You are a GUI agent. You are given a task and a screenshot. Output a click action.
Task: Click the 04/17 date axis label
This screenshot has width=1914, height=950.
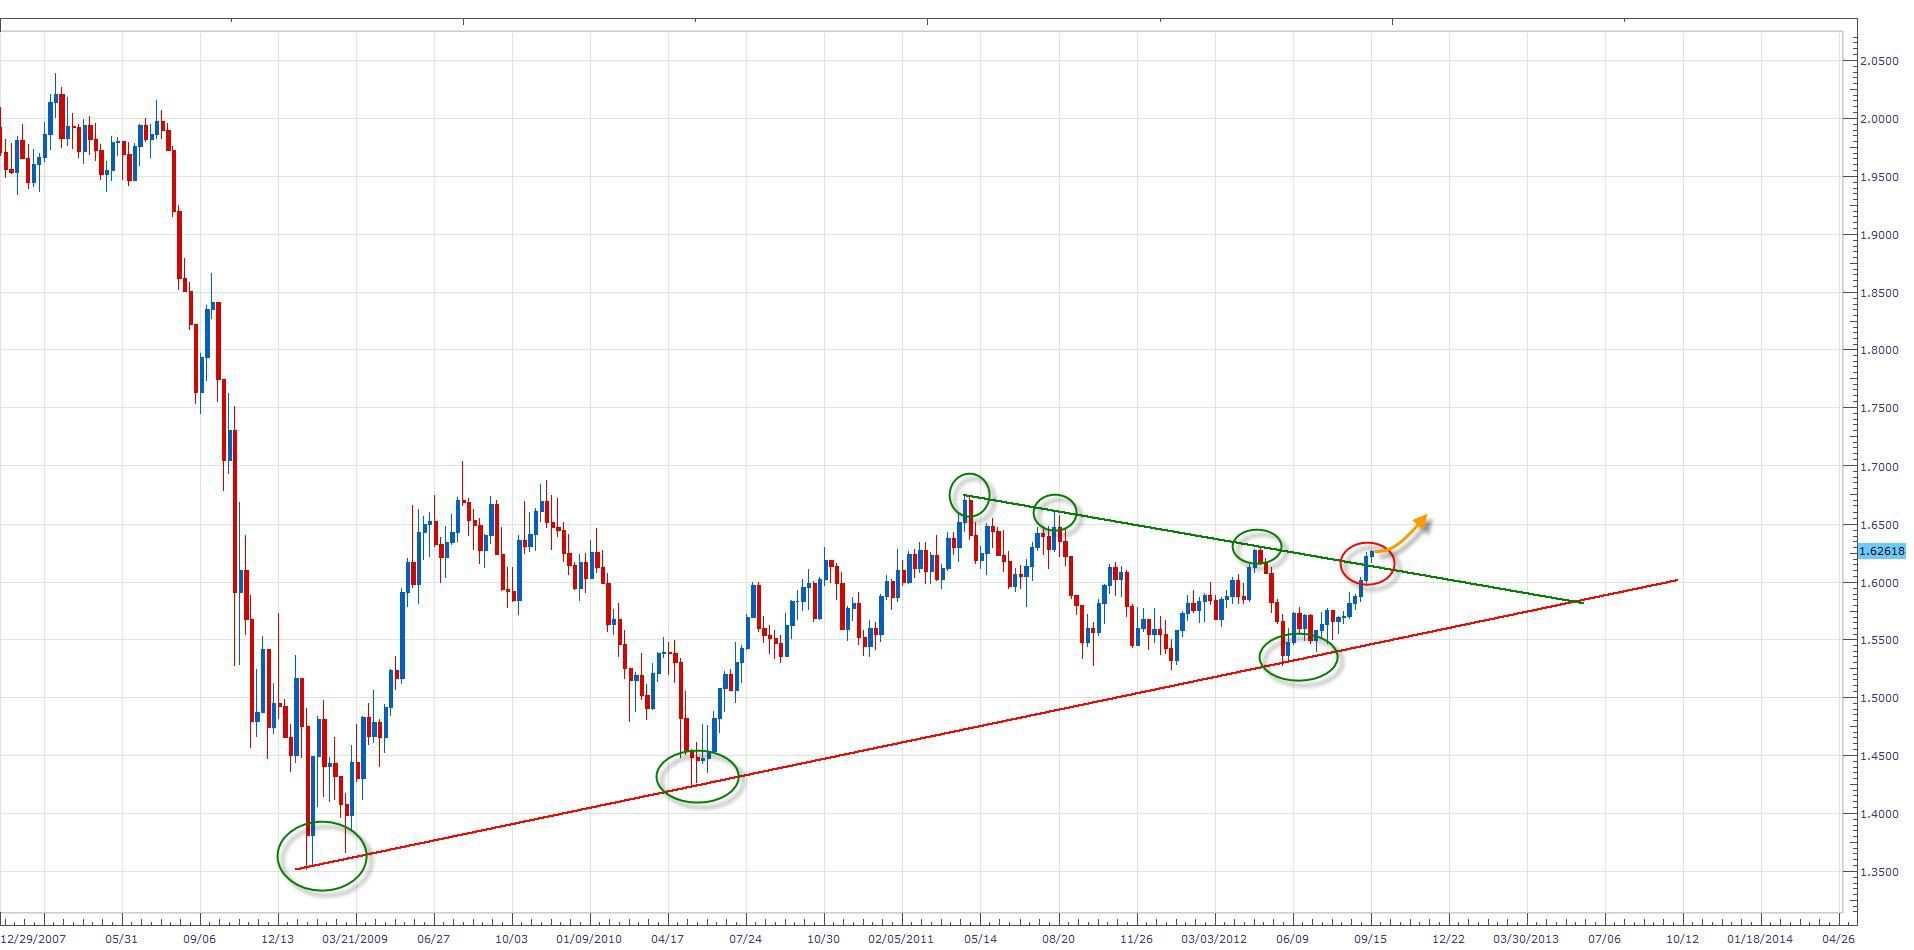(x=667, y=939)
